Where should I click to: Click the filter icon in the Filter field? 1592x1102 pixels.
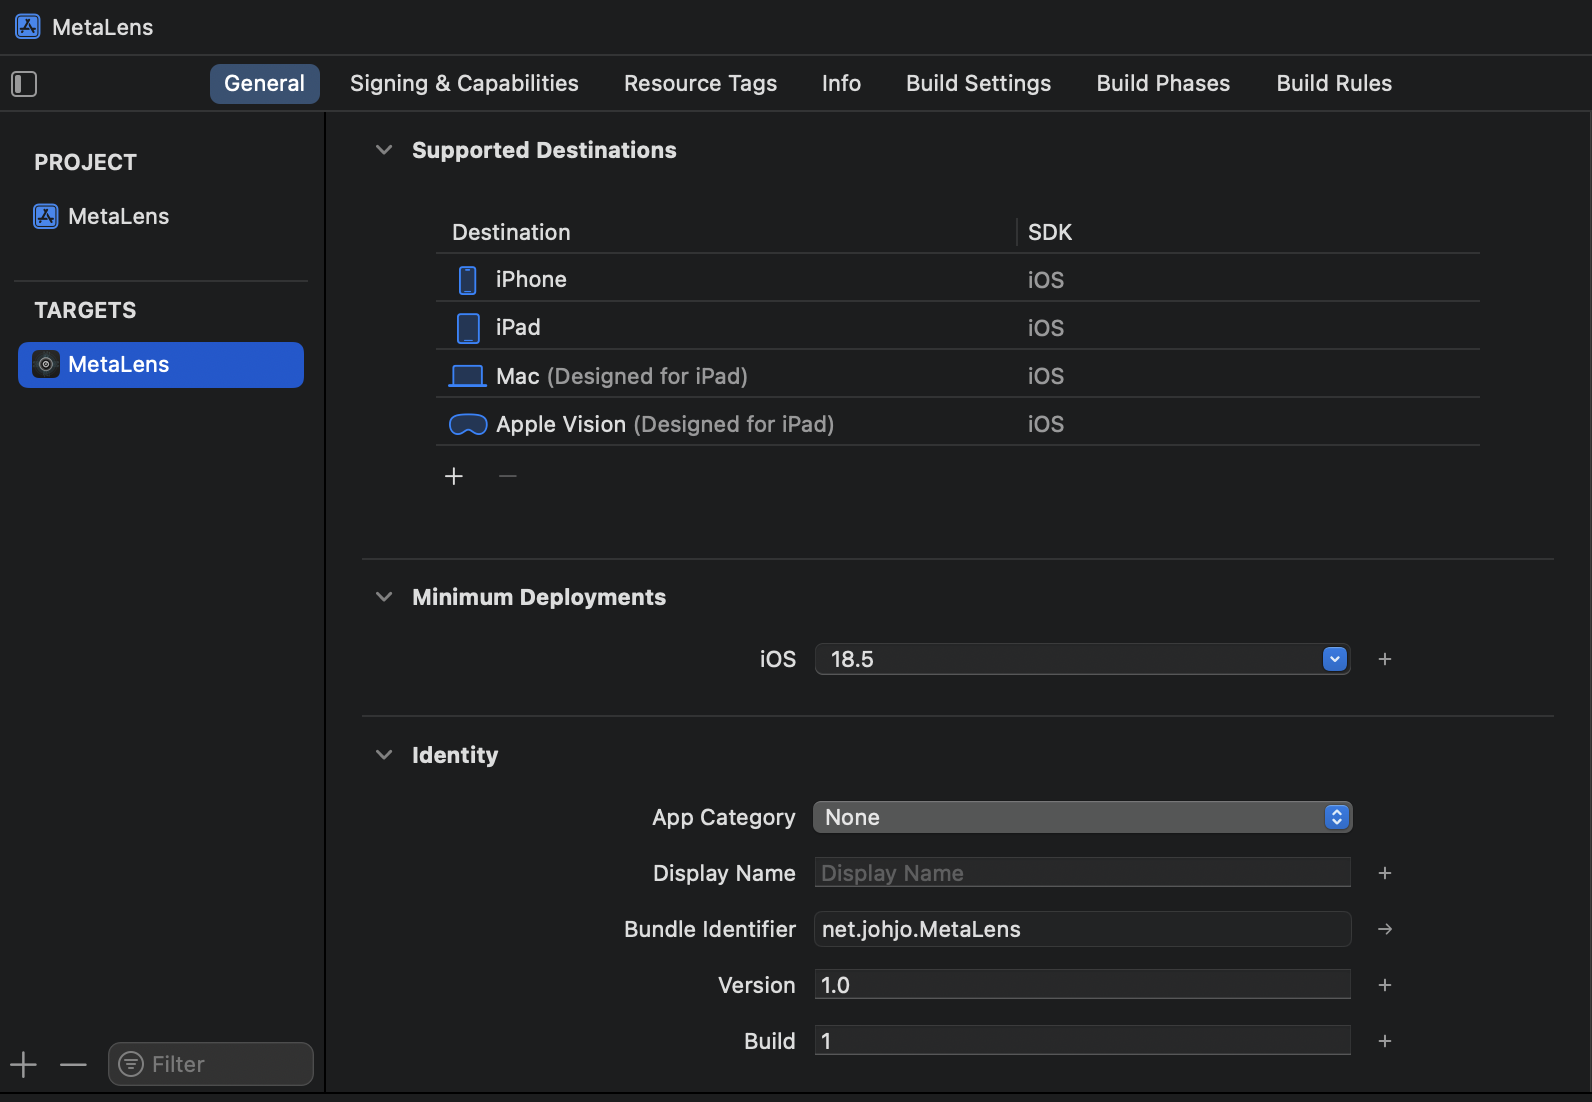[x=131, y=1064]
